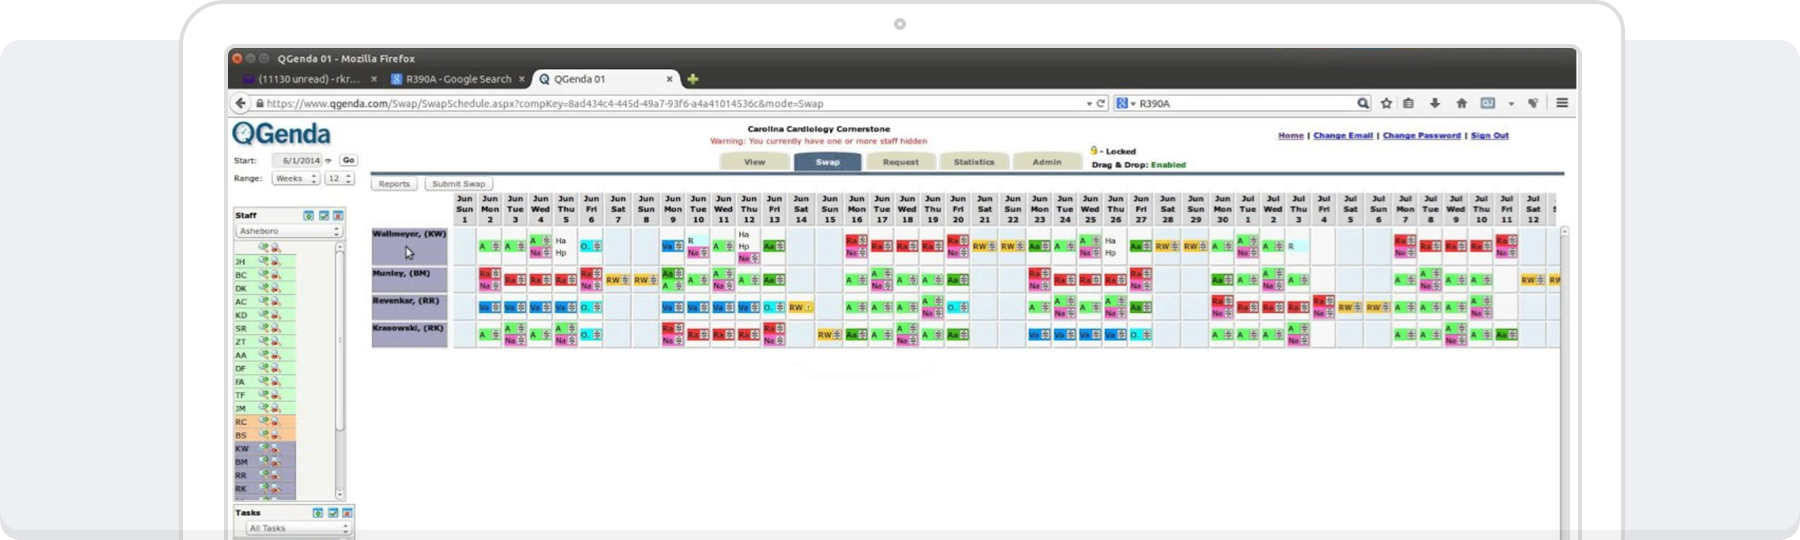Viewport: 1800px width, 540px height.
Task: Open the search engine selector dropdown
Action: coord(1127,103)
